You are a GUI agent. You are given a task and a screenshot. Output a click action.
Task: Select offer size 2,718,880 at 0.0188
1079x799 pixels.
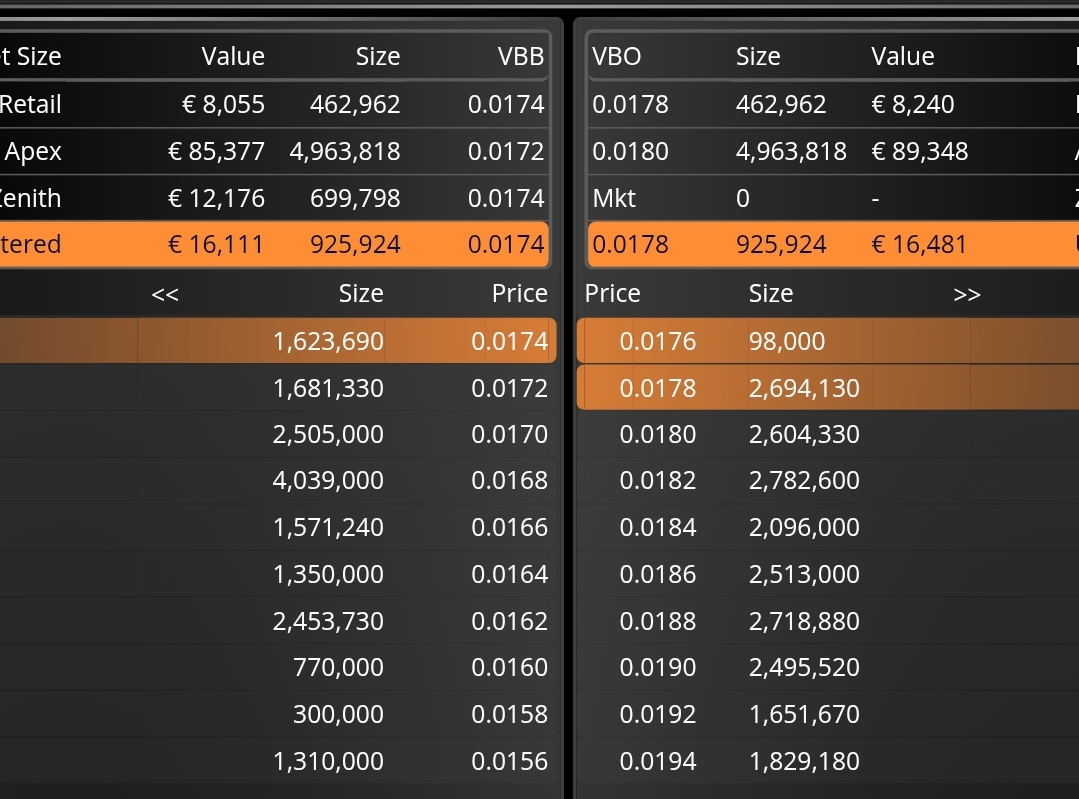click(804, 621)
